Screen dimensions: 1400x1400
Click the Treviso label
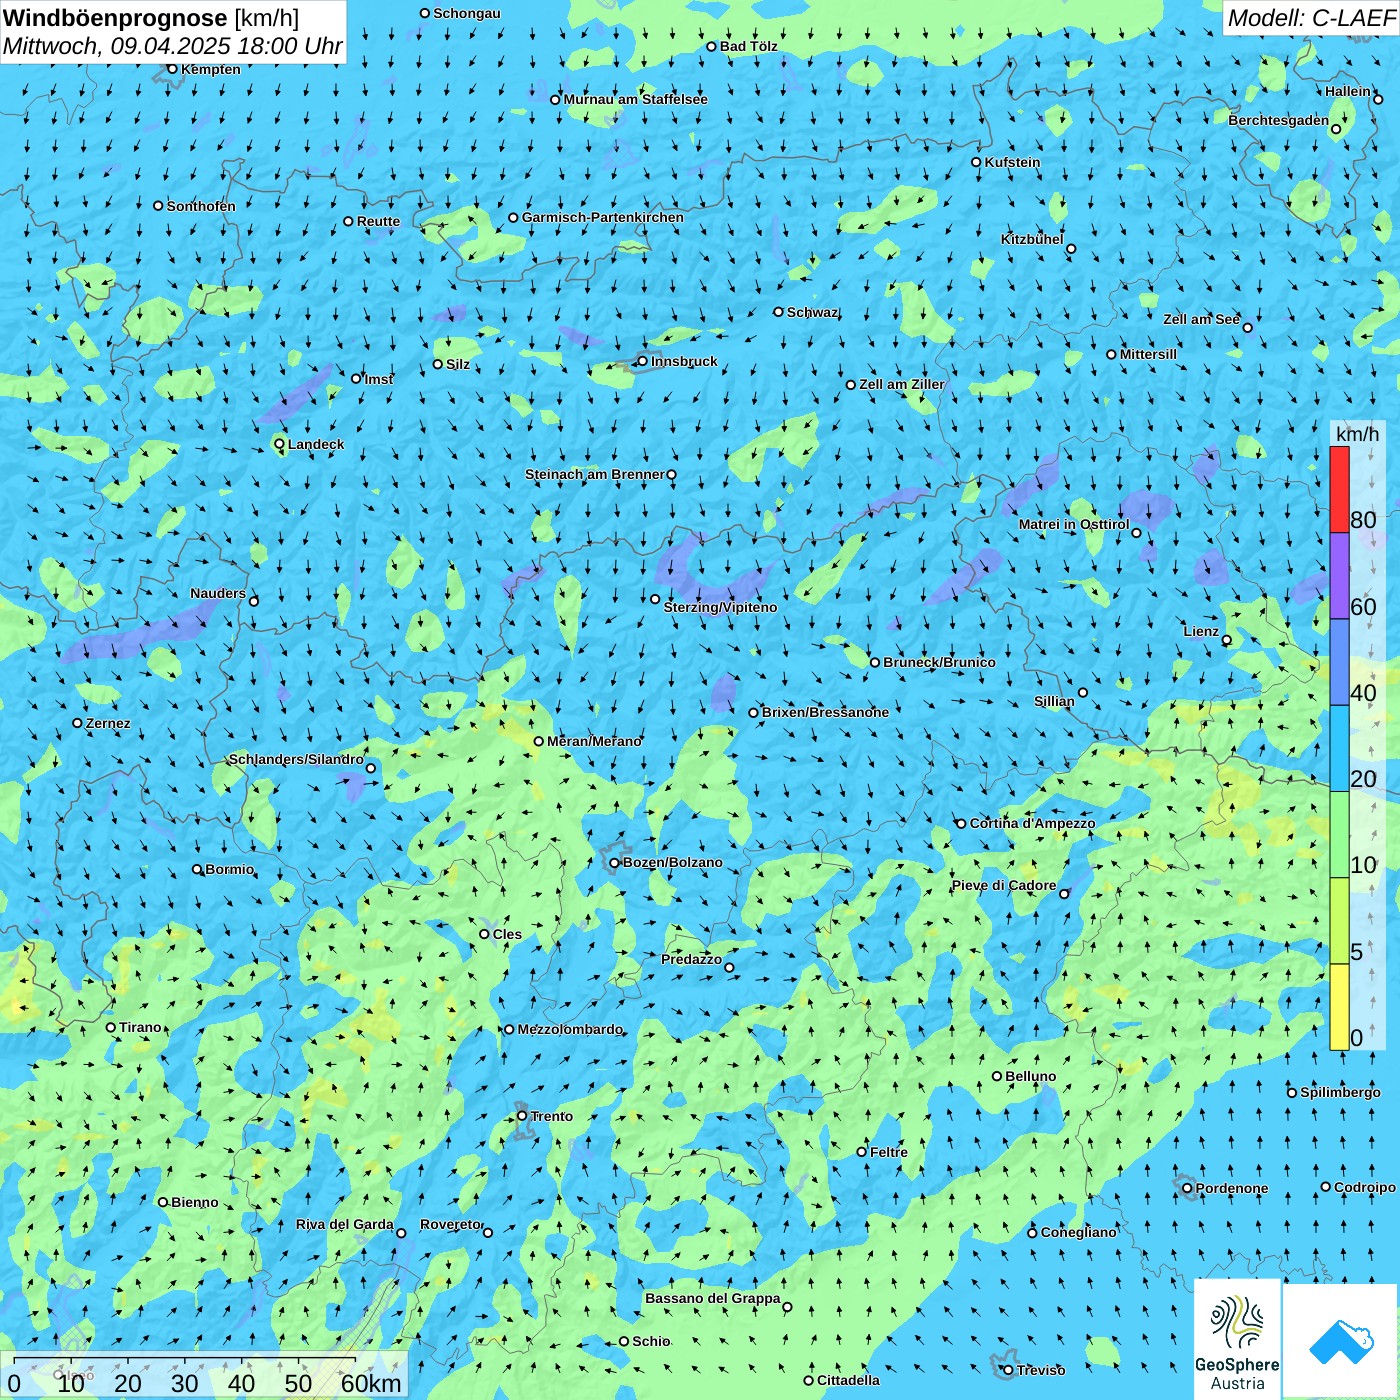point(1041,1370)
